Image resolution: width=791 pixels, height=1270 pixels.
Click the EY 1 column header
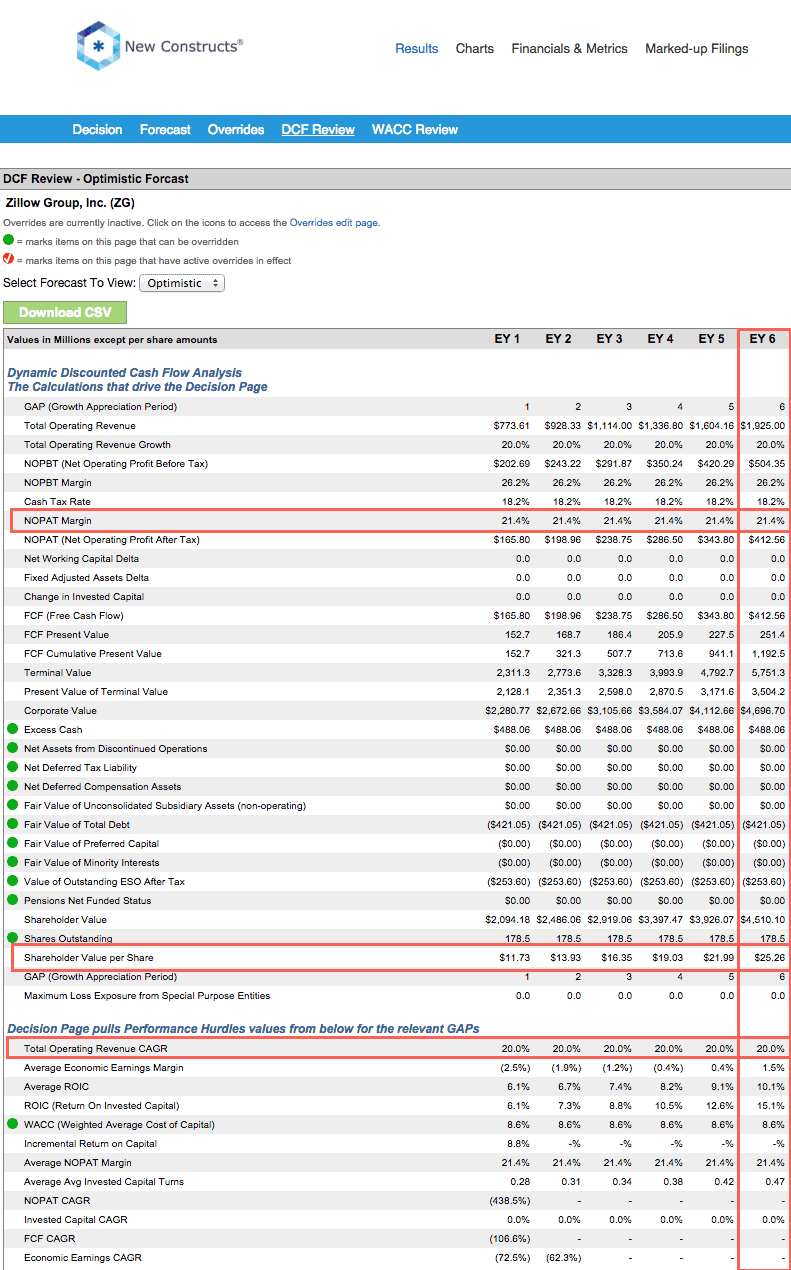click(507, 339)
